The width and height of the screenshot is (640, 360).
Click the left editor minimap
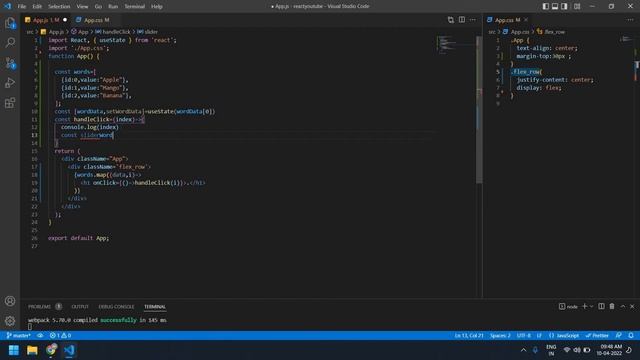(456, 44)
